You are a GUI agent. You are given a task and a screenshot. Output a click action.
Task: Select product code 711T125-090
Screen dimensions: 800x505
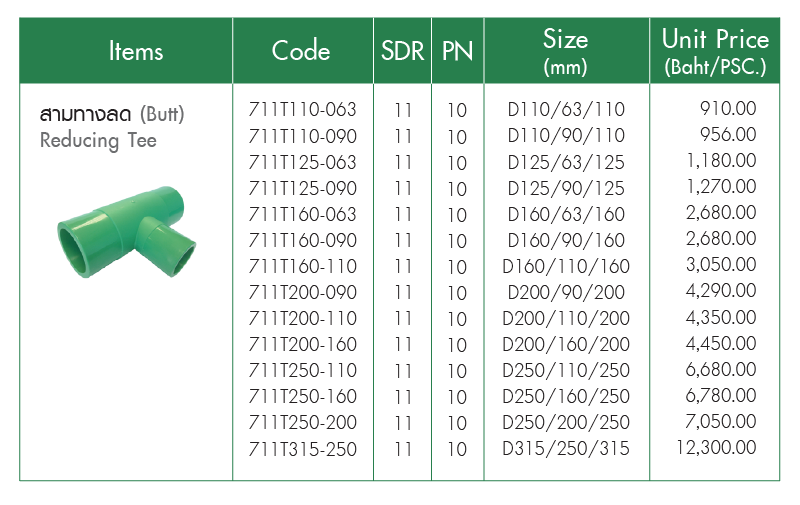point(302,188)
